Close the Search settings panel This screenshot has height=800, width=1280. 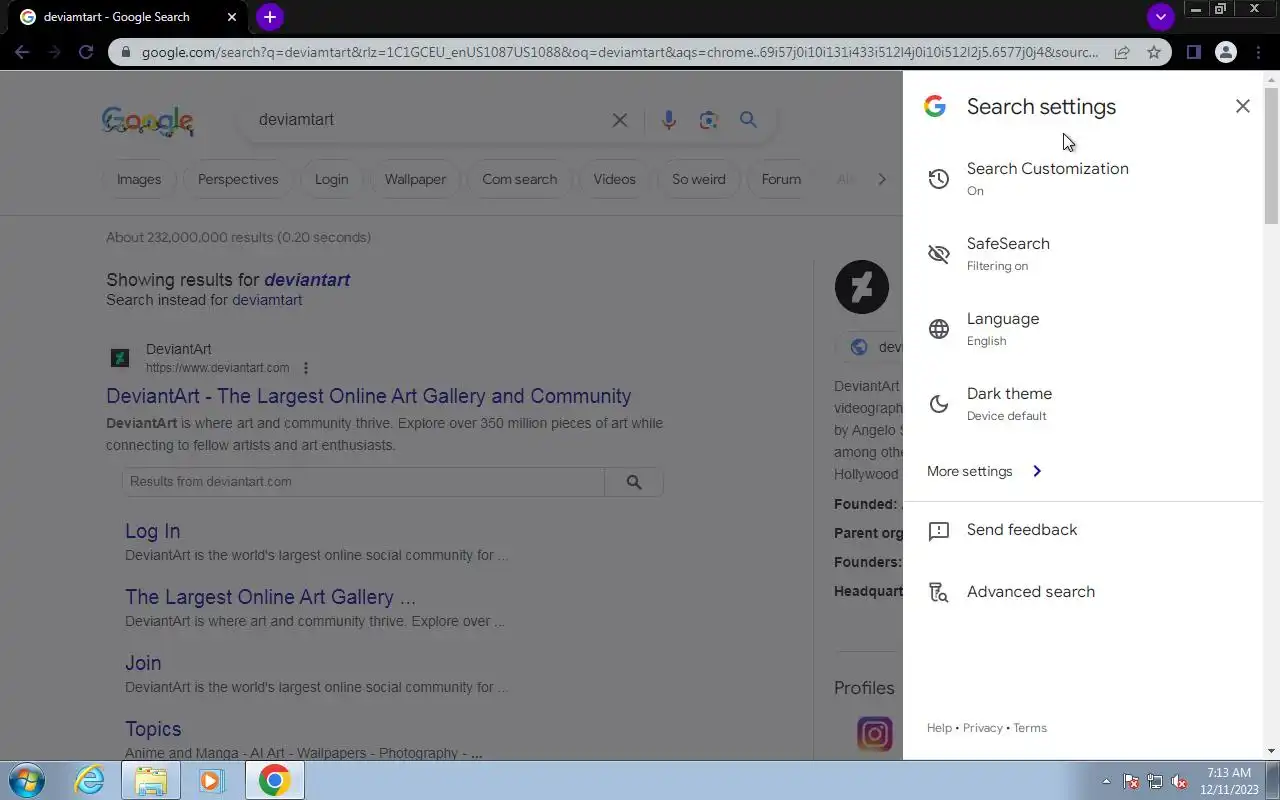pyautogui.click(x=1242, y=106)
